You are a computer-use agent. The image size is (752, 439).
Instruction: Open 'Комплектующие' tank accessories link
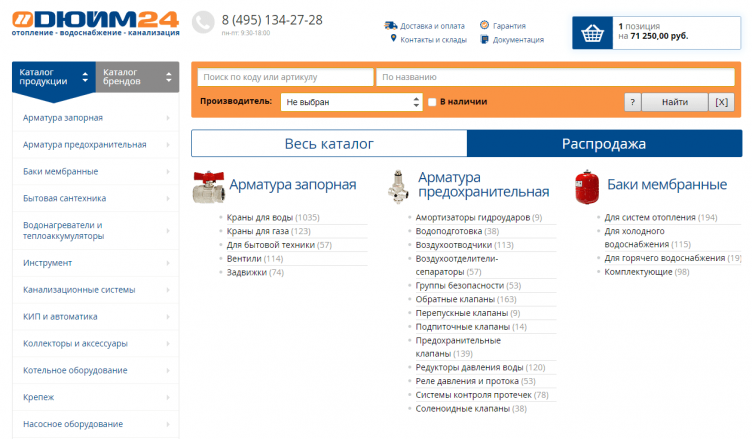click(638, 272)
